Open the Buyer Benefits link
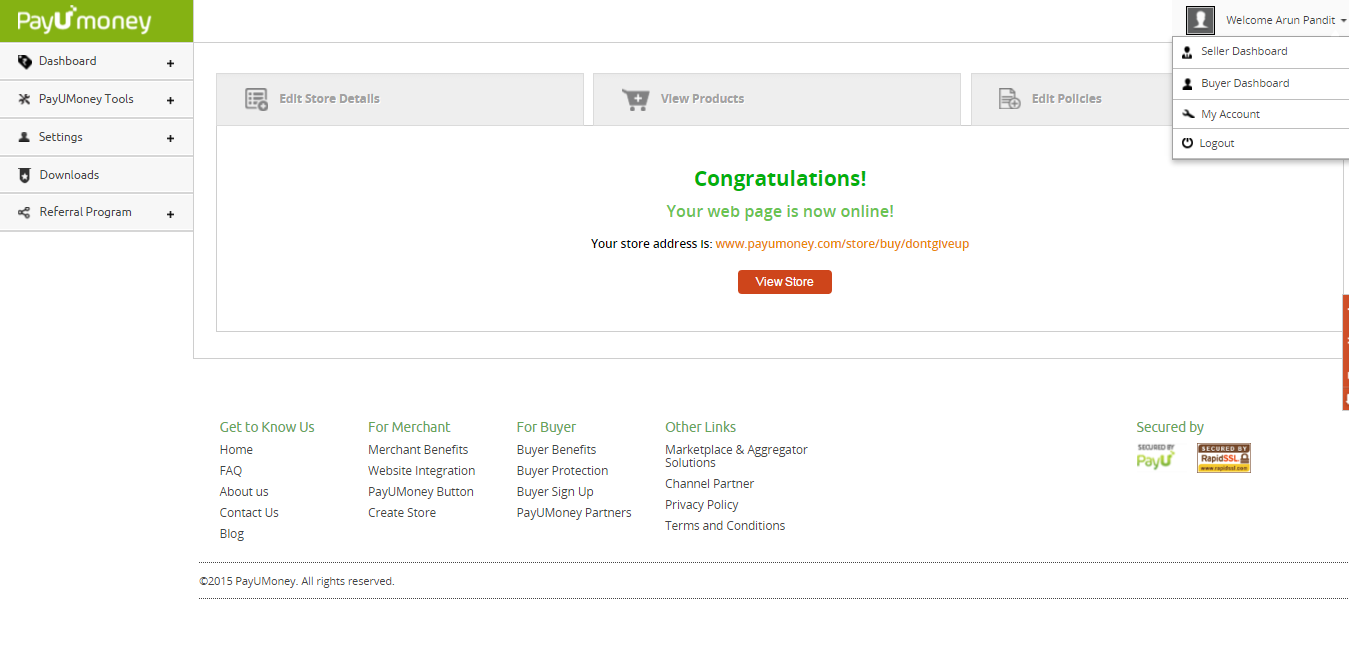The image size is (1349, 650). (557, 450)
